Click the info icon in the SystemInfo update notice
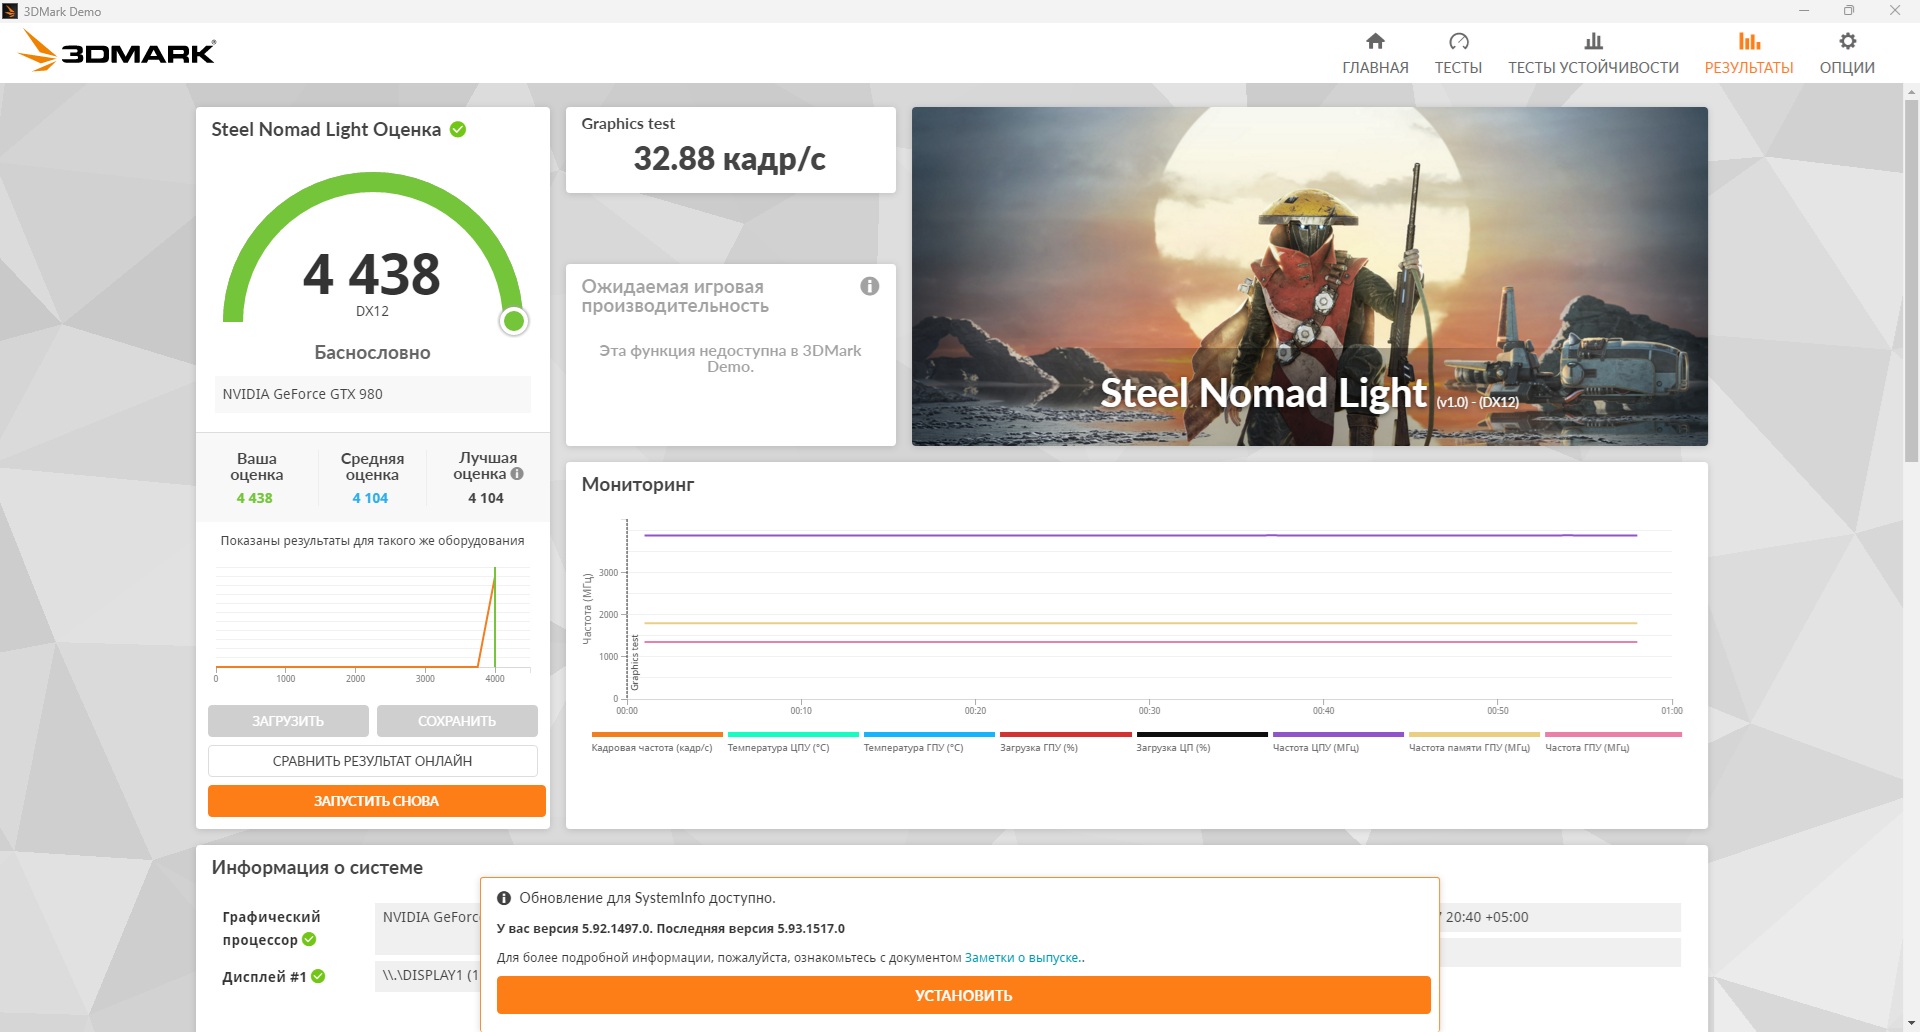This screenshot has height=1032, width=1920. click(x=504, y=898)
